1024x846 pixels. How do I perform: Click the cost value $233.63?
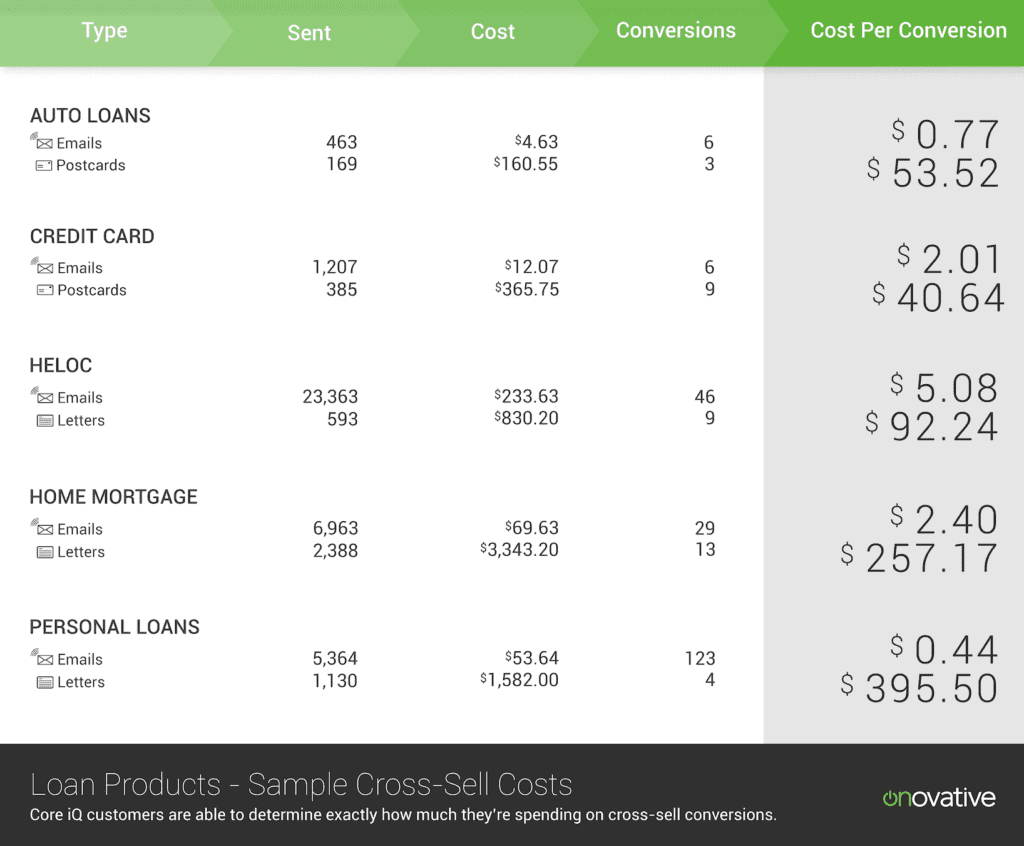tap(526, 396)
